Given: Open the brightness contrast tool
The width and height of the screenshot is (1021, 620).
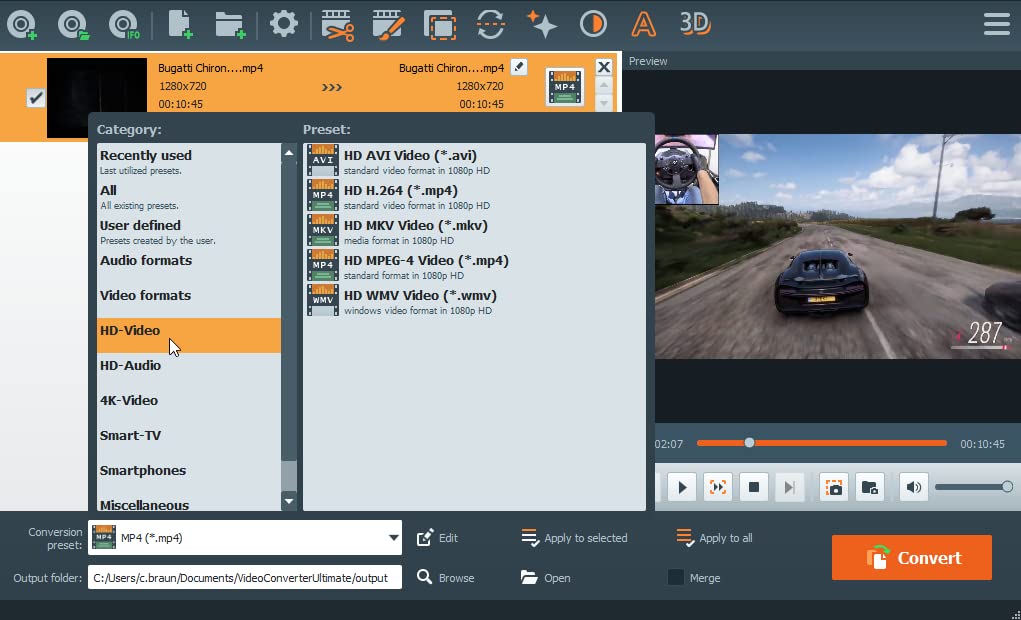Looking at the screenshot, I should click(593, 25).
